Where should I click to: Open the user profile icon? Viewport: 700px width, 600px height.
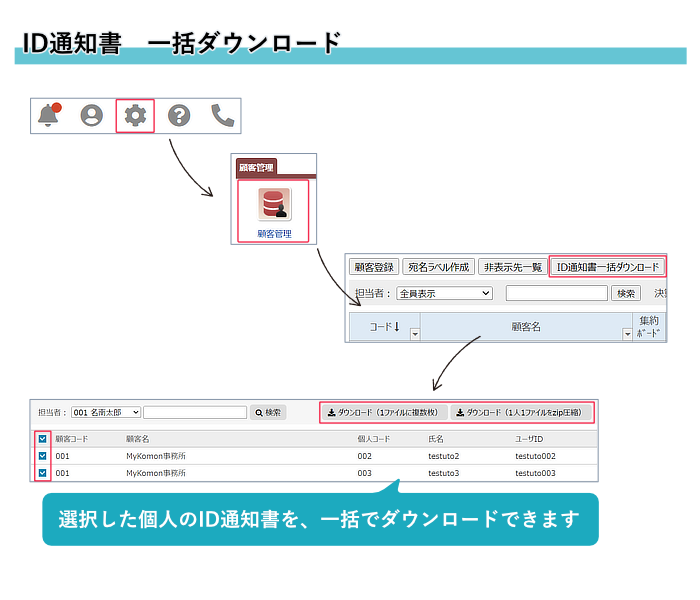92,116
